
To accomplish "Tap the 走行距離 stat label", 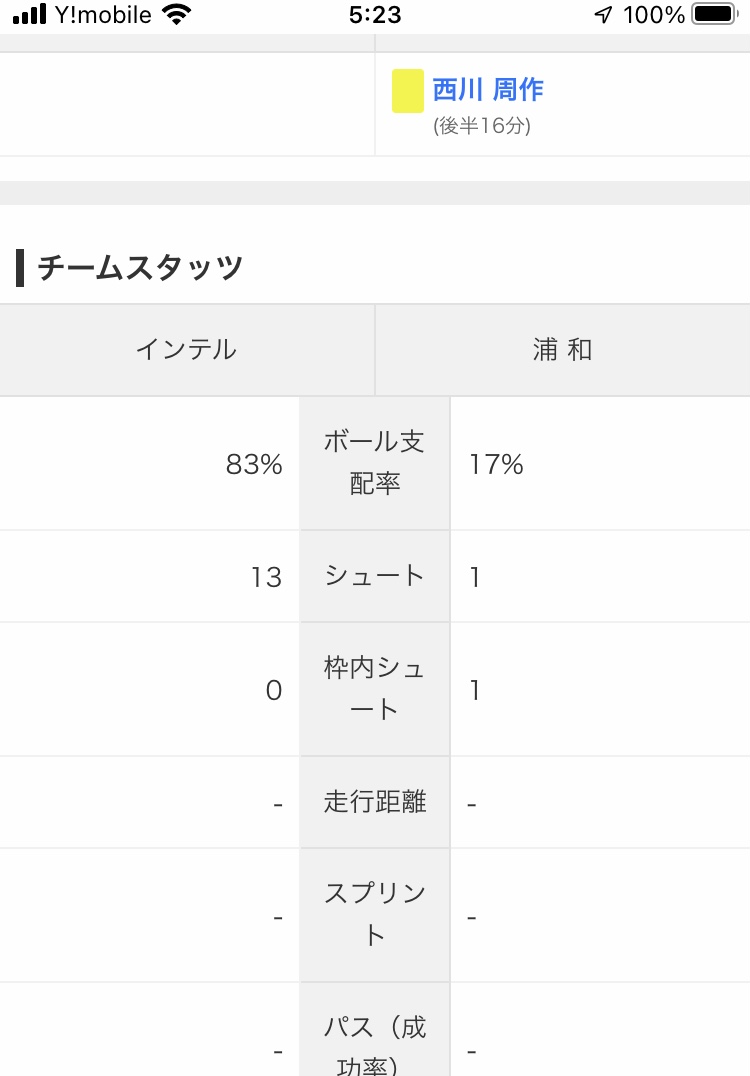I will coord(375,802).
